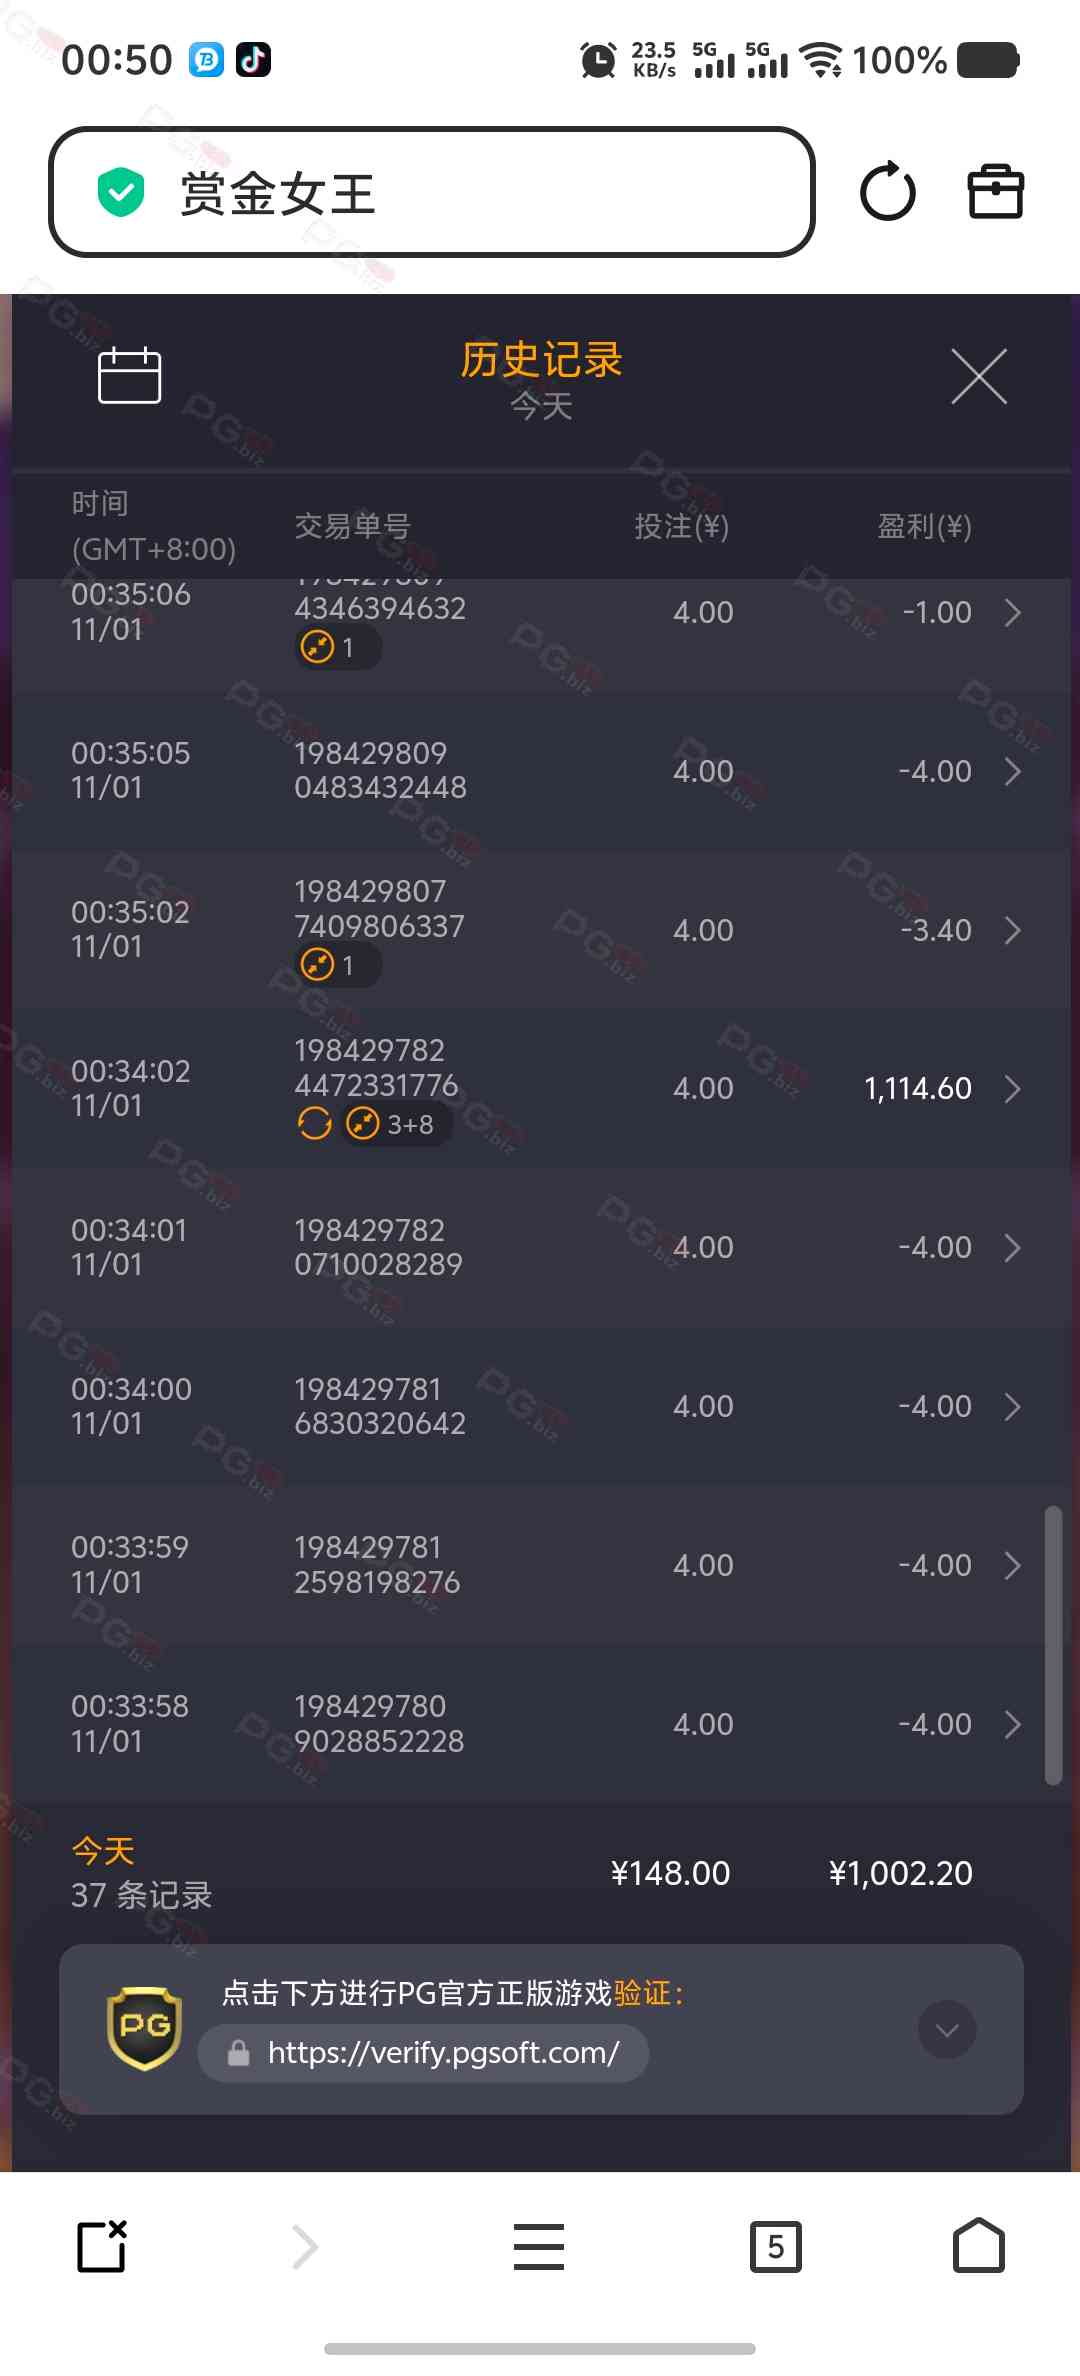Tap the PG badge logo
1080x2376 pixels.
coord(144,2029)
